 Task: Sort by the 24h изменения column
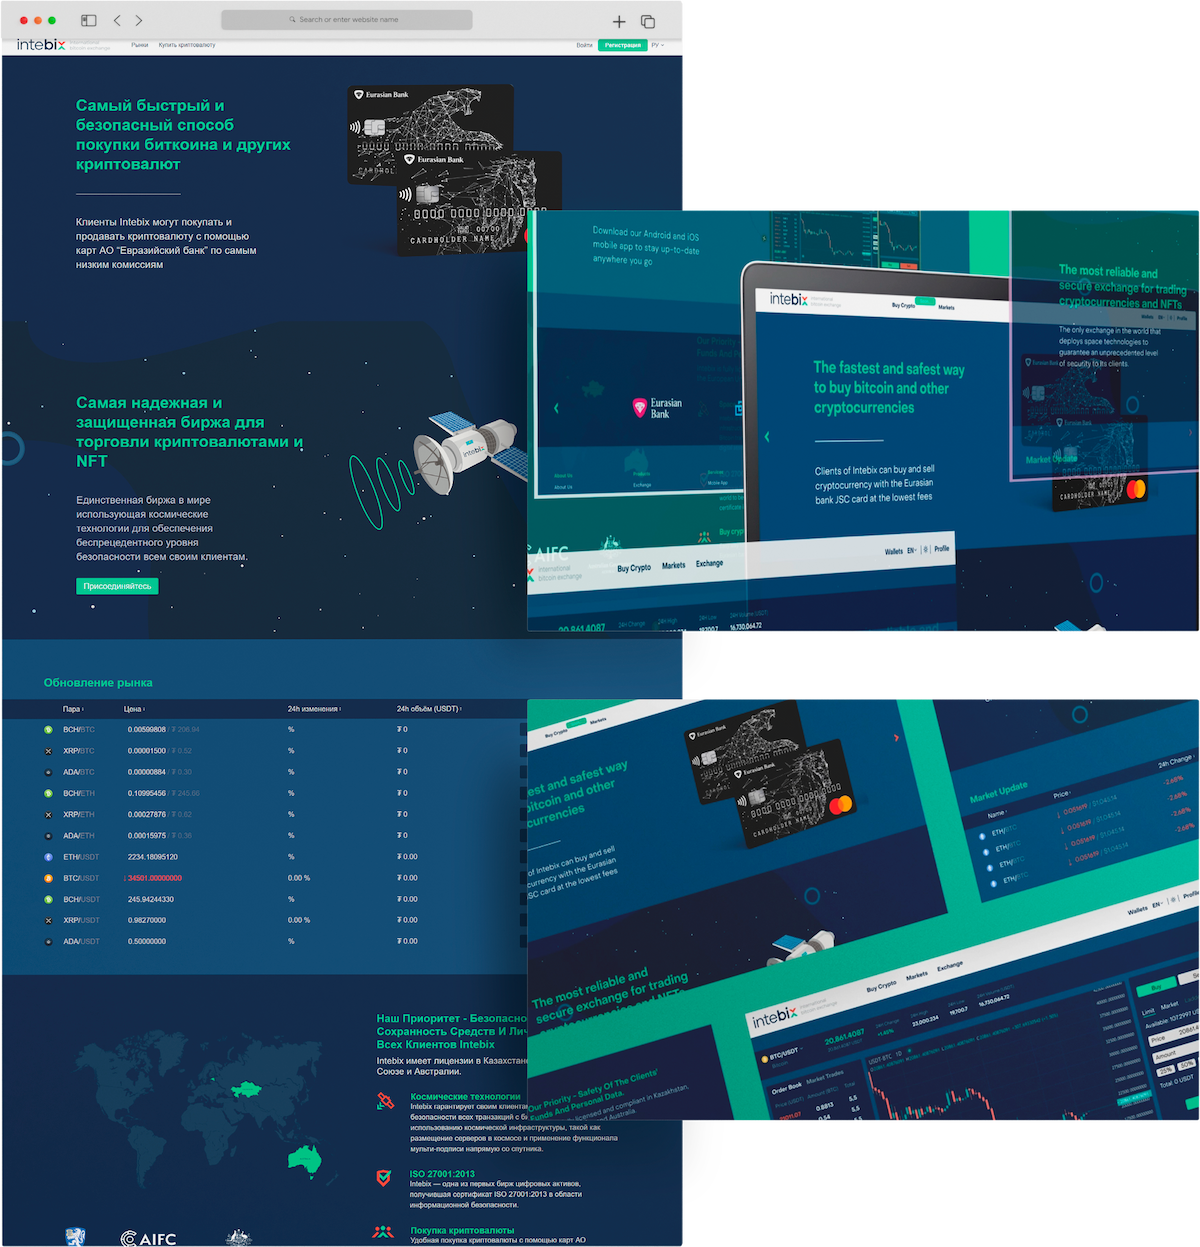coord(314,709)
